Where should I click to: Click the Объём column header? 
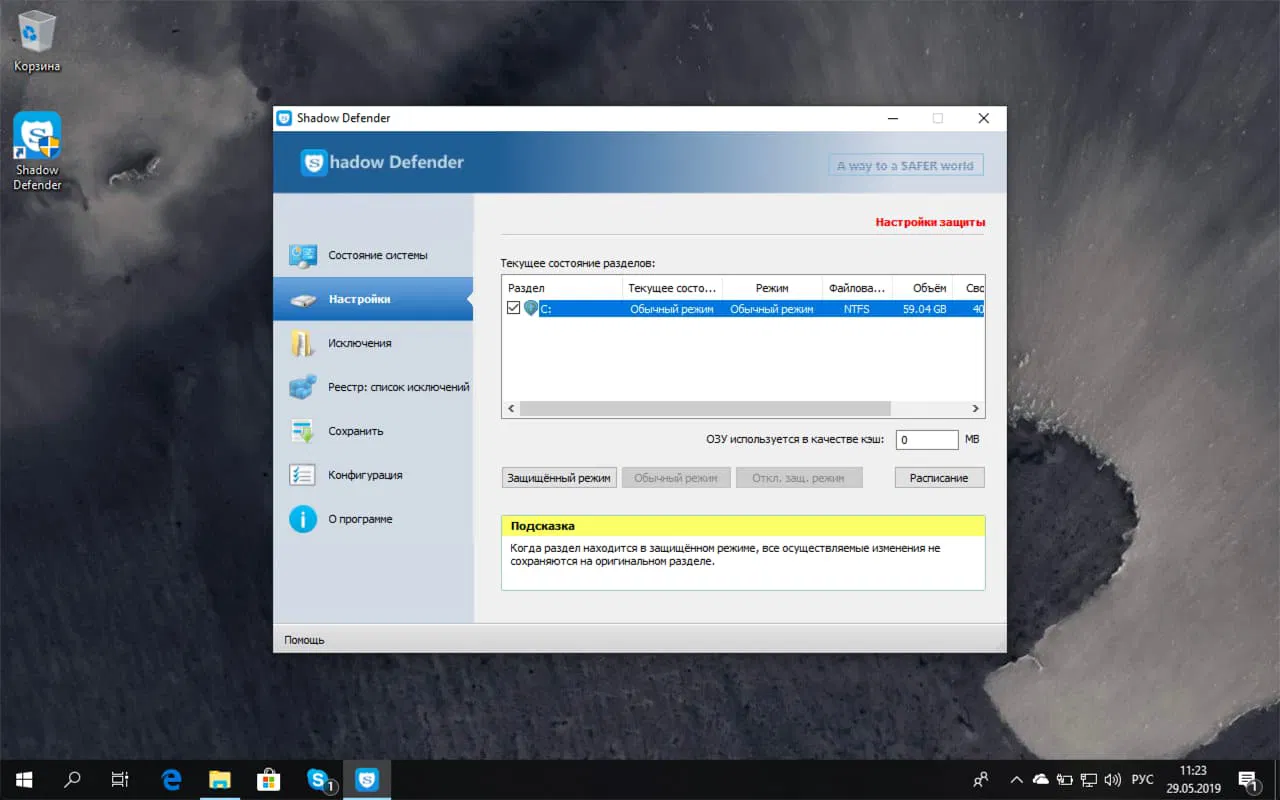tap(922, 288)
